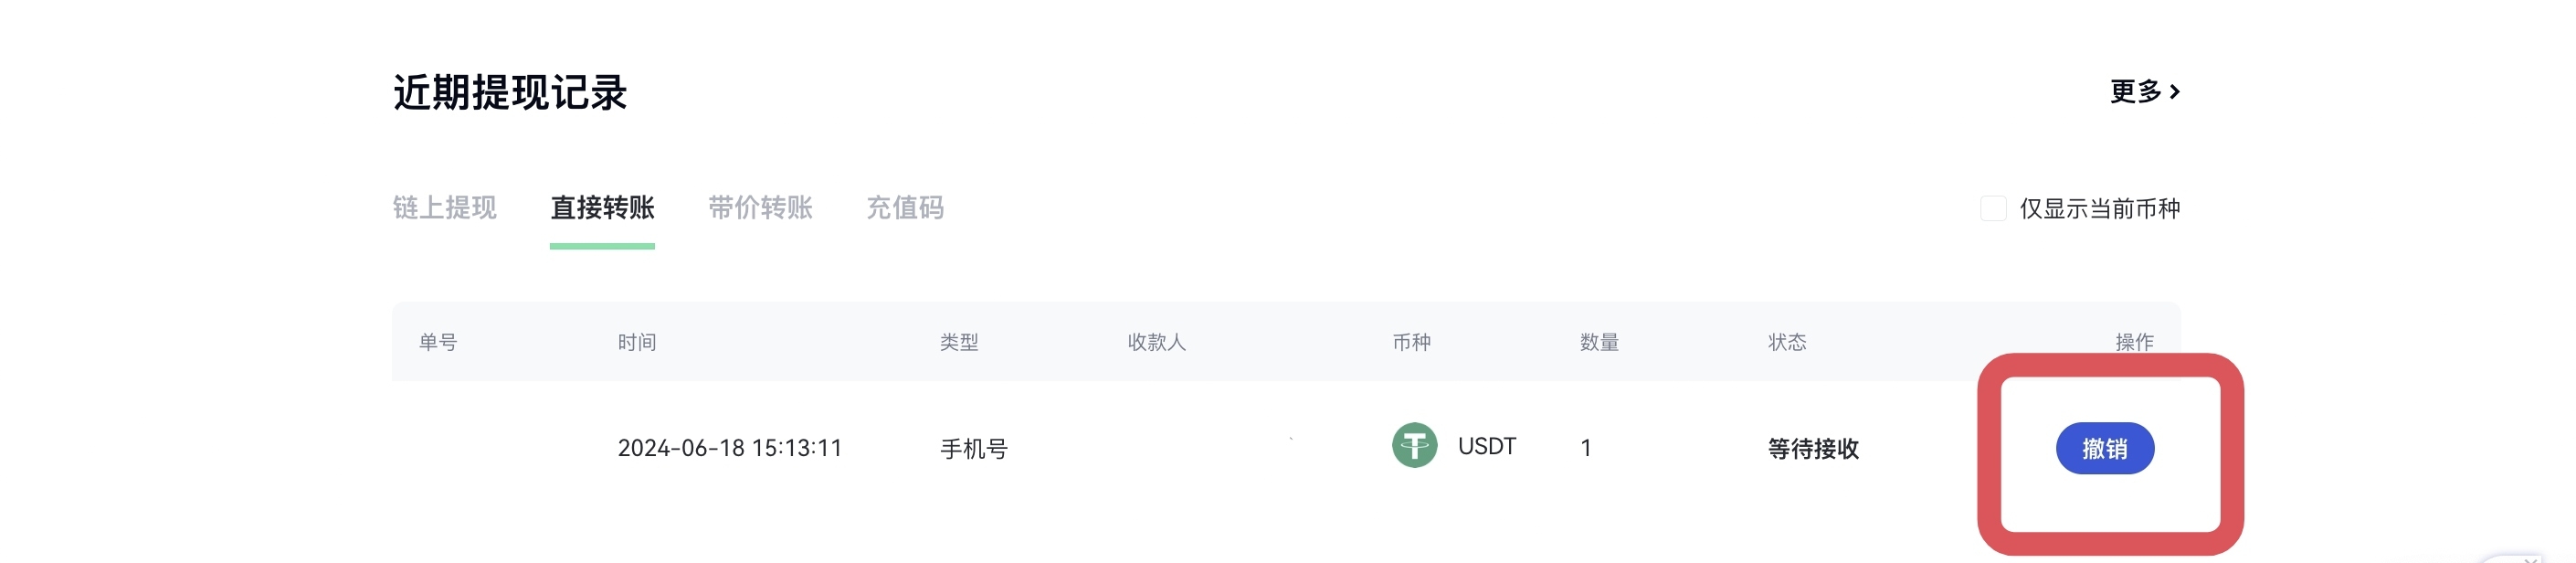The height and width of the screenshot is (563, 2576).
Task: Go to the 充值码 tab
Action: [x=905, y=208]
